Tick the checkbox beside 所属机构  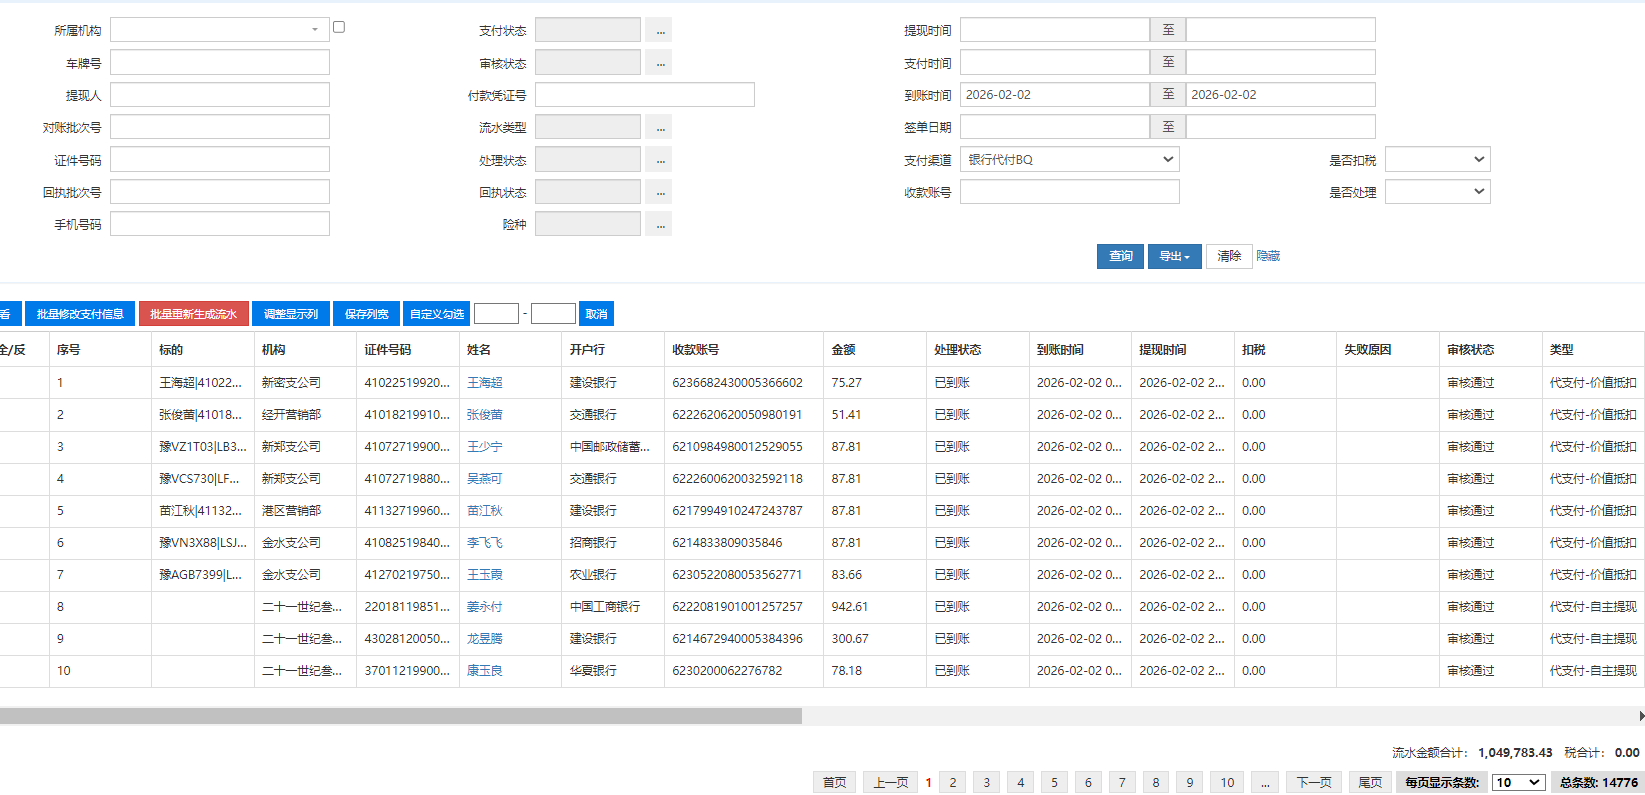pos(339,27)
